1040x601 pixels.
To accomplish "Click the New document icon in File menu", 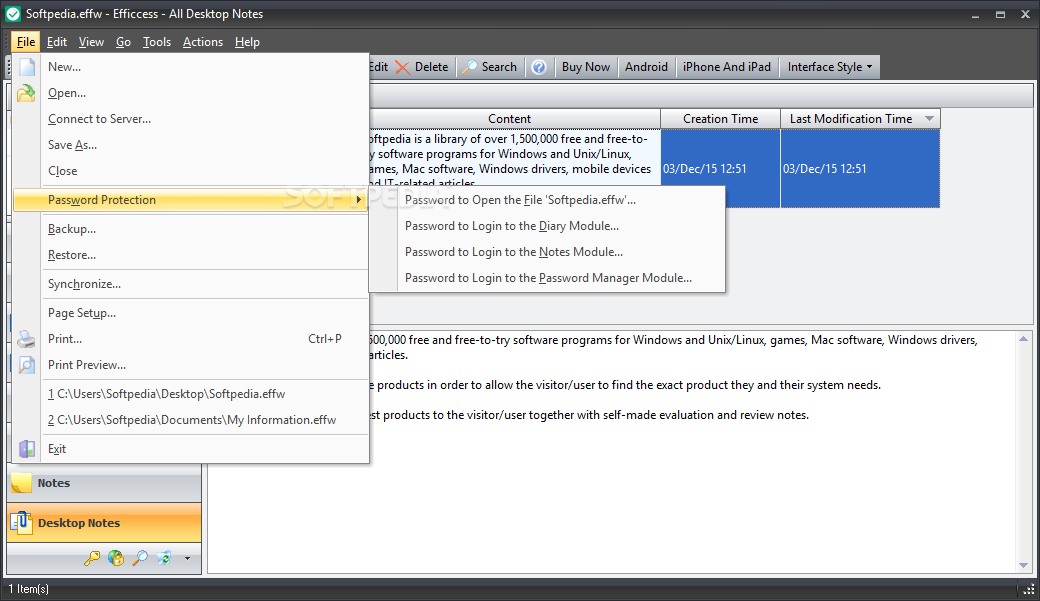I will click(27, 67).
